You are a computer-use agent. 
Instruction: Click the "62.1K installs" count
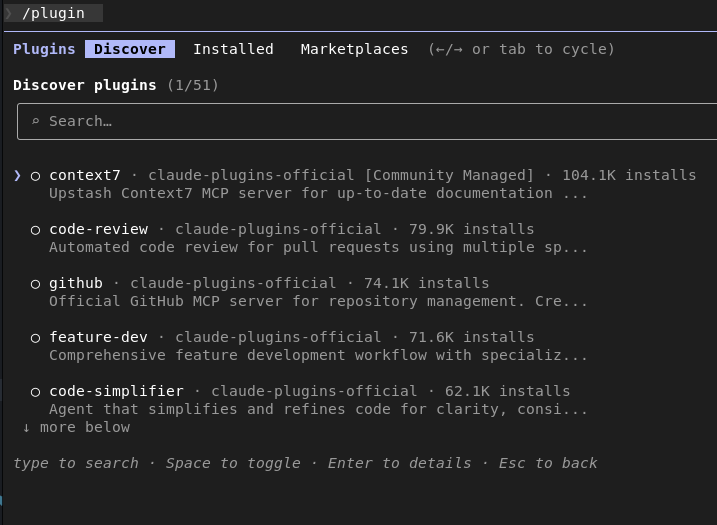507,391
